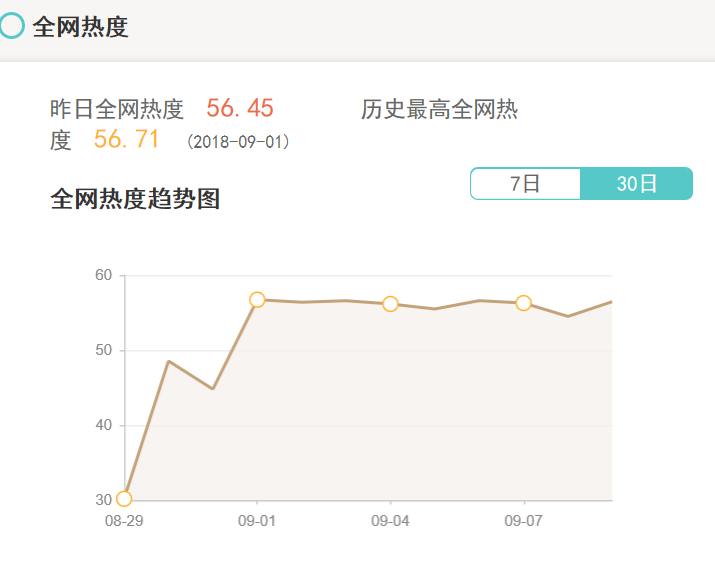Viewport: 715px width, 575px height.
Task: Click the 历史最高全网热 label
Action: point(439,110)
